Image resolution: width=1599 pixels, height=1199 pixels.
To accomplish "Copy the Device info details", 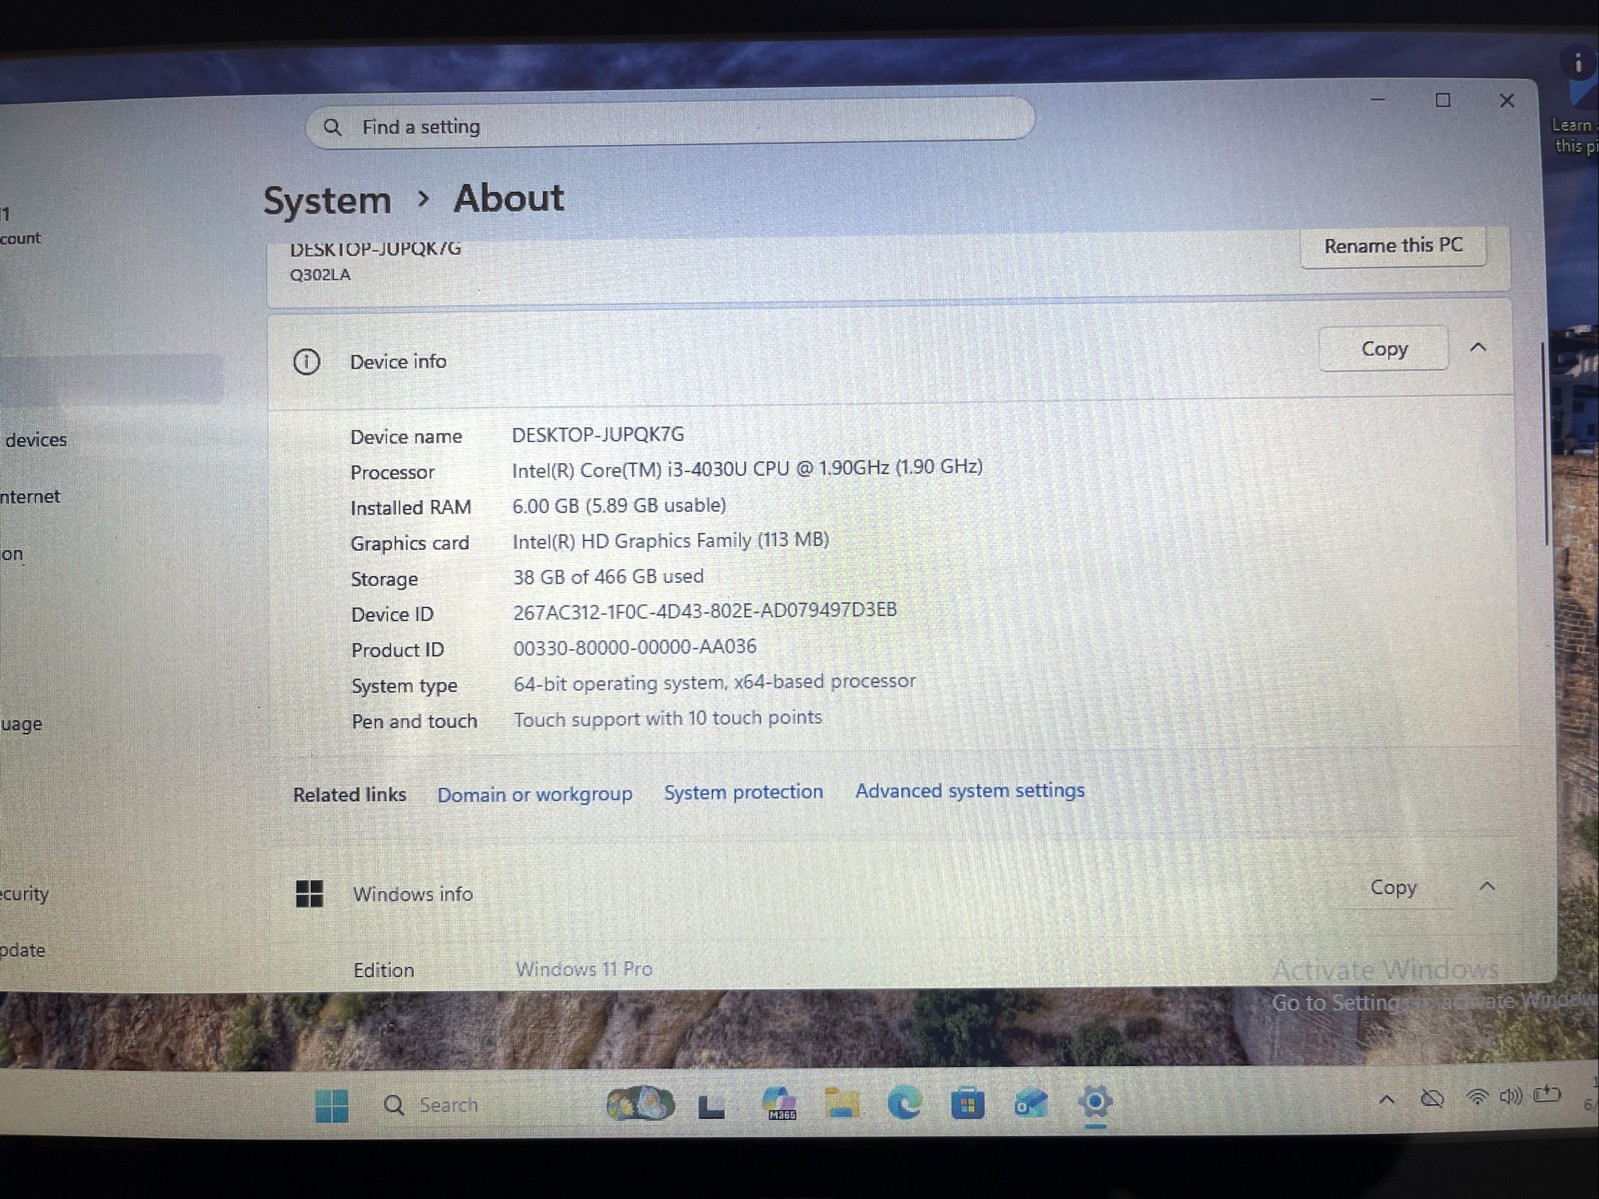I will (x=1384, y=349).
